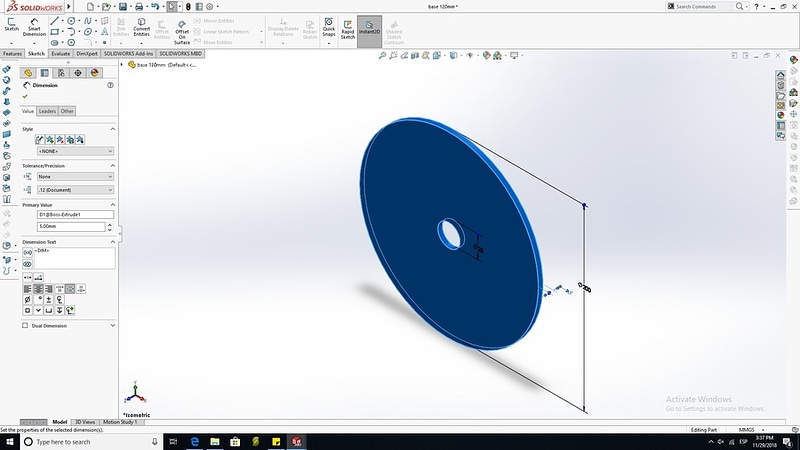Insert the plus/minus symbol
Image resolution: width=800 pixels, height=450 pixels.
pyautogui.click(x=49, y=299)
